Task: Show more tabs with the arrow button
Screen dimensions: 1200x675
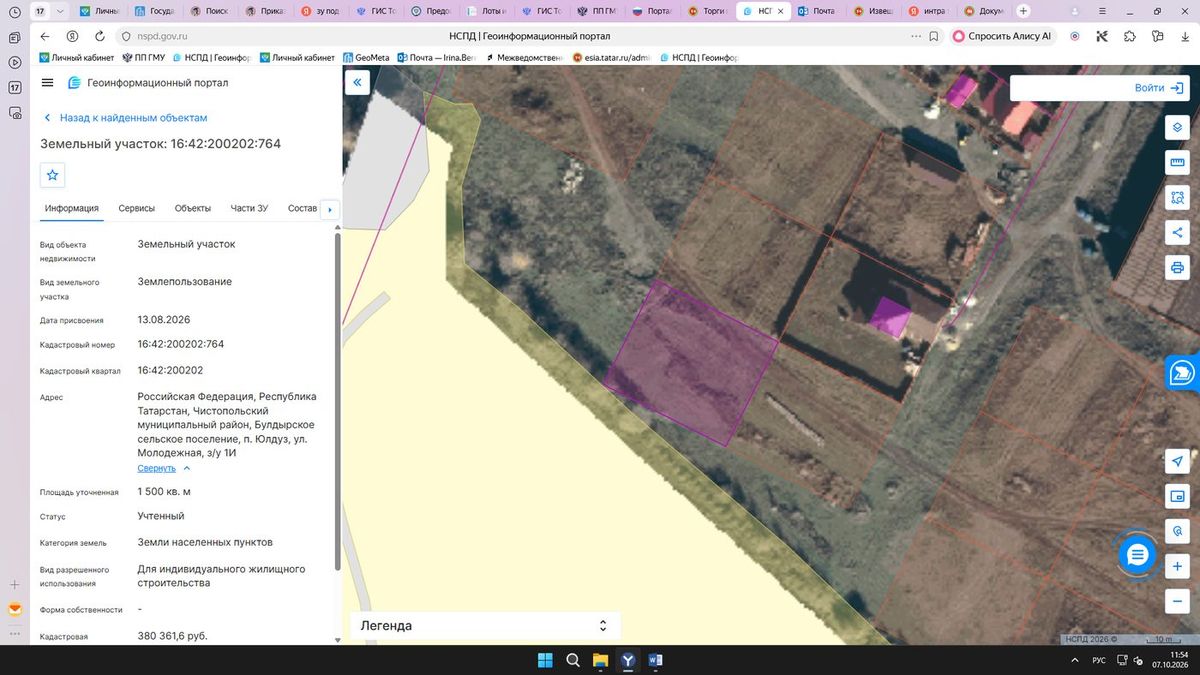Action: click(x=329, y=210)
